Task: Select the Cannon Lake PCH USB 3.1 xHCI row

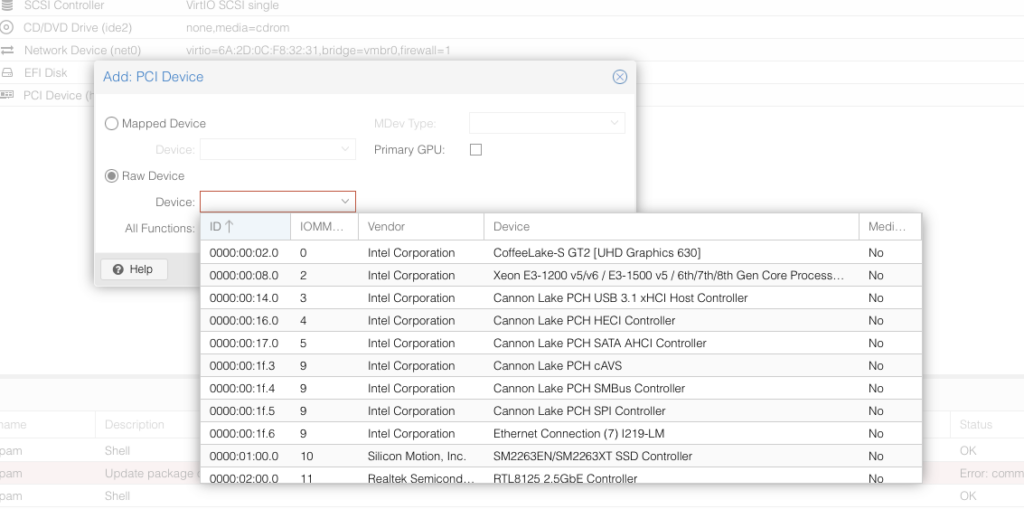Action: pos(620,298)
